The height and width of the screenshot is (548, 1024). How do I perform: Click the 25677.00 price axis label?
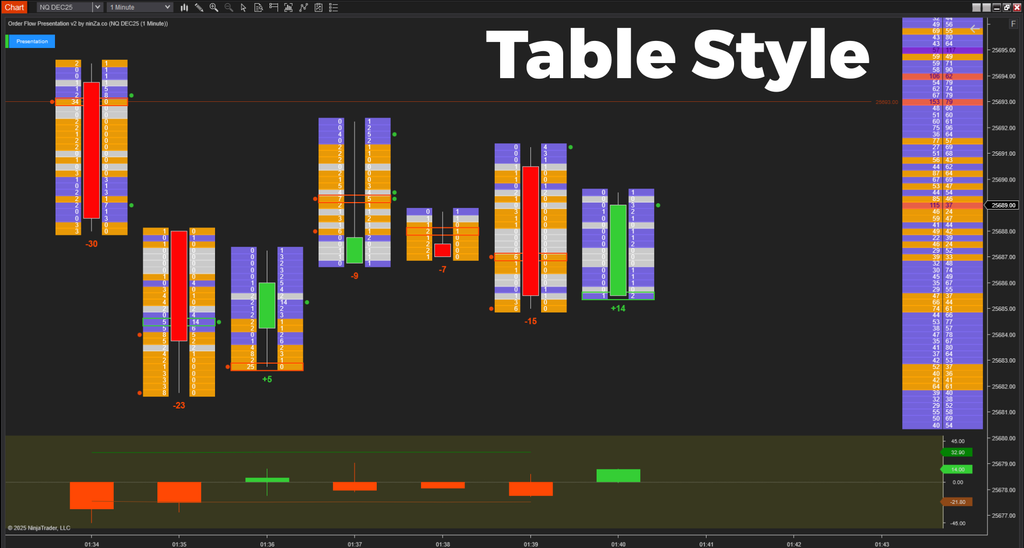1002,515
